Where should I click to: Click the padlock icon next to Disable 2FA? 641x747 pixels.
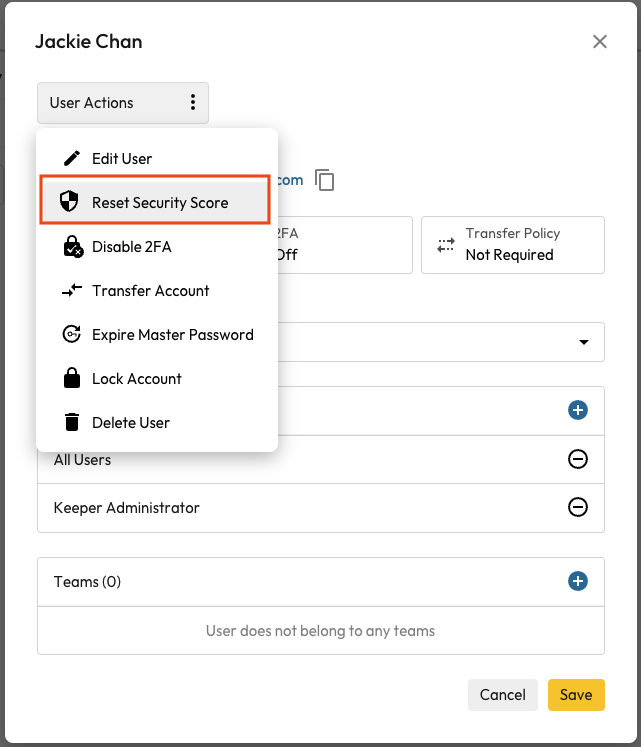(x=72, y=247)
